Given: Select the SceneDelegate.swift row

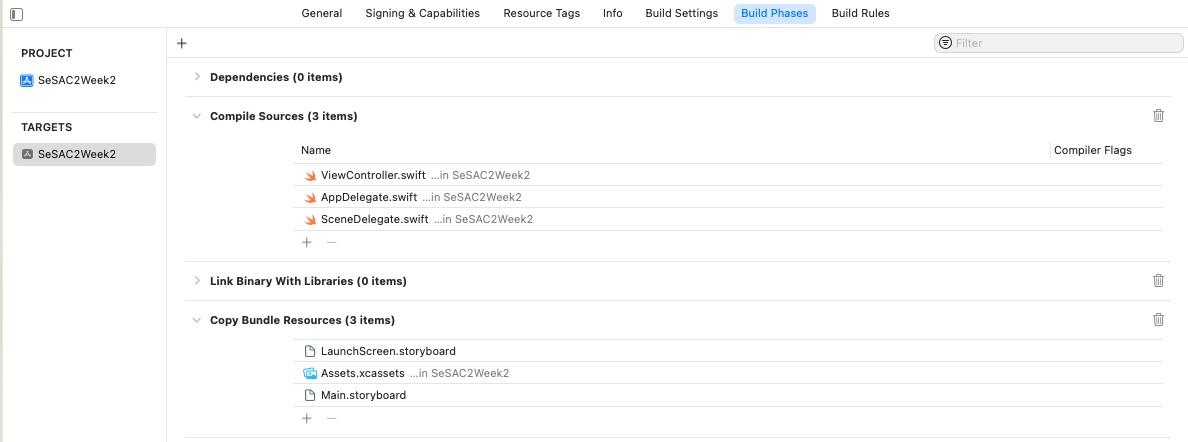Looking at the screenshot, I should [728, 219].
